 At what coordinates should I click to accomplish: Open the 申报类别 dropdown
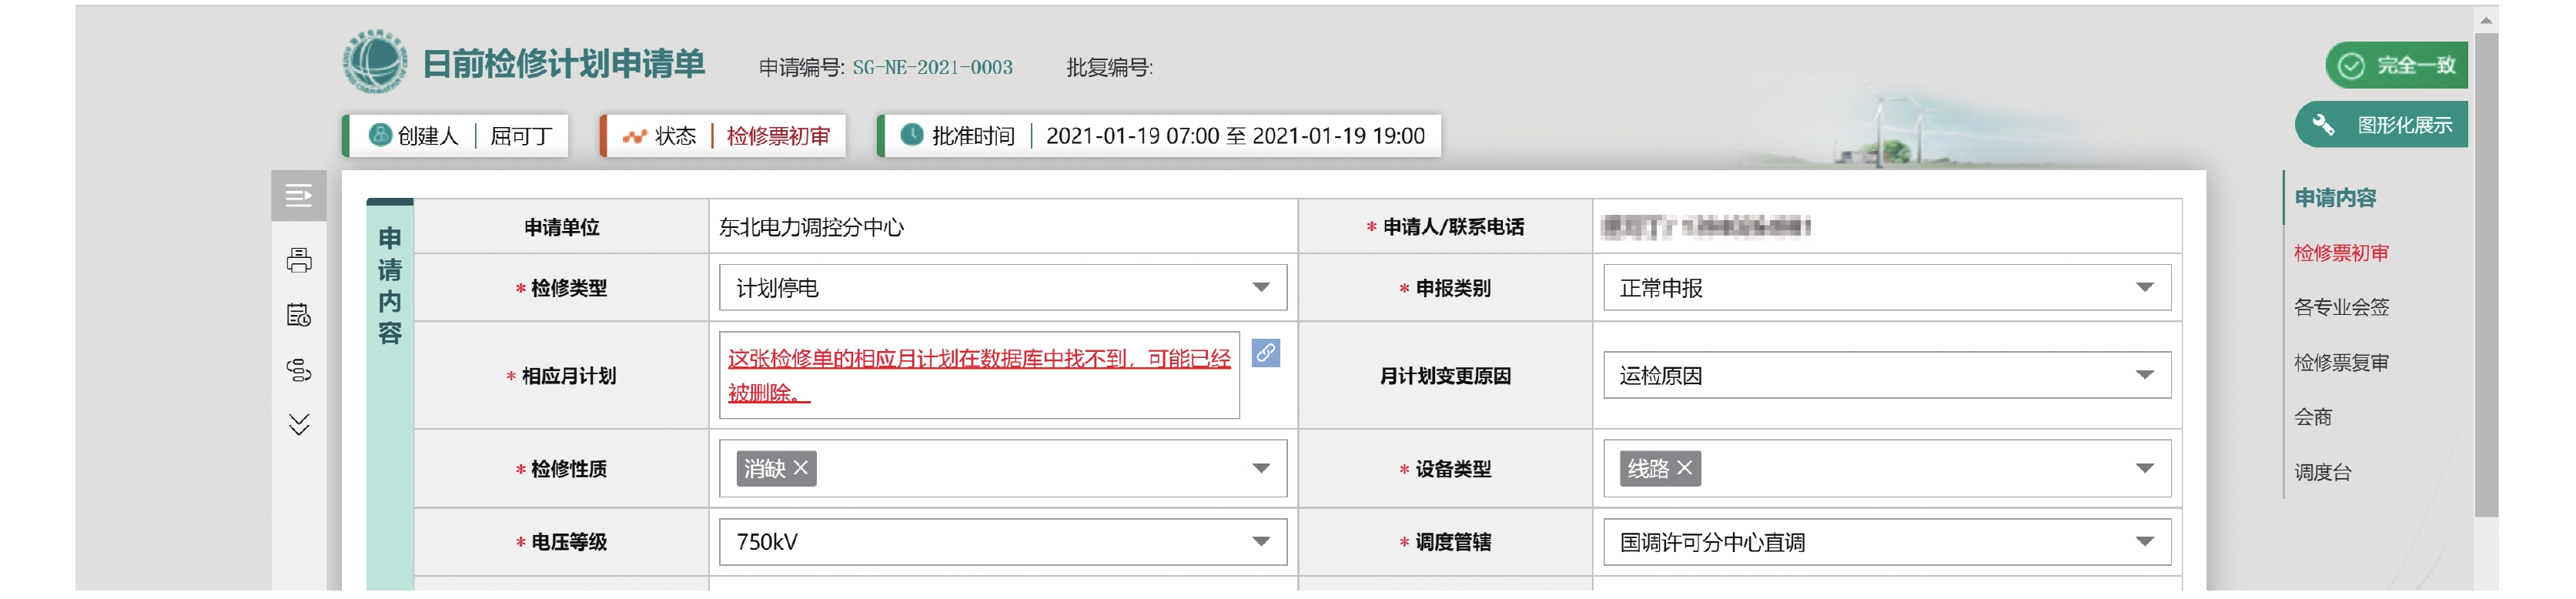tap(1886, 288)
